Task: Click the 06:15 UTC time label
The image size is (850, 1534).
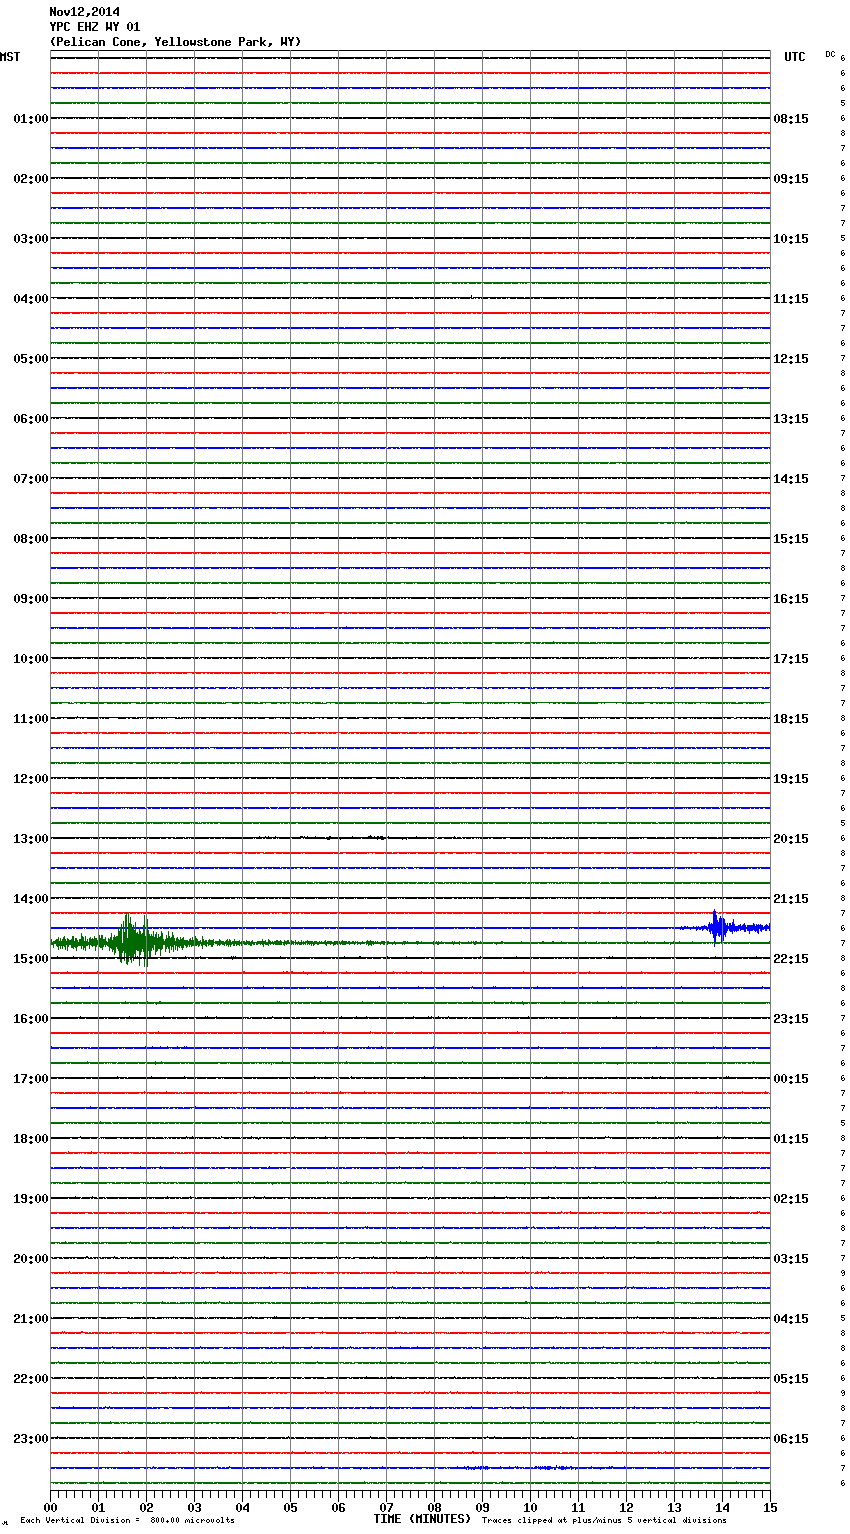Action: tap(791, 1439)
